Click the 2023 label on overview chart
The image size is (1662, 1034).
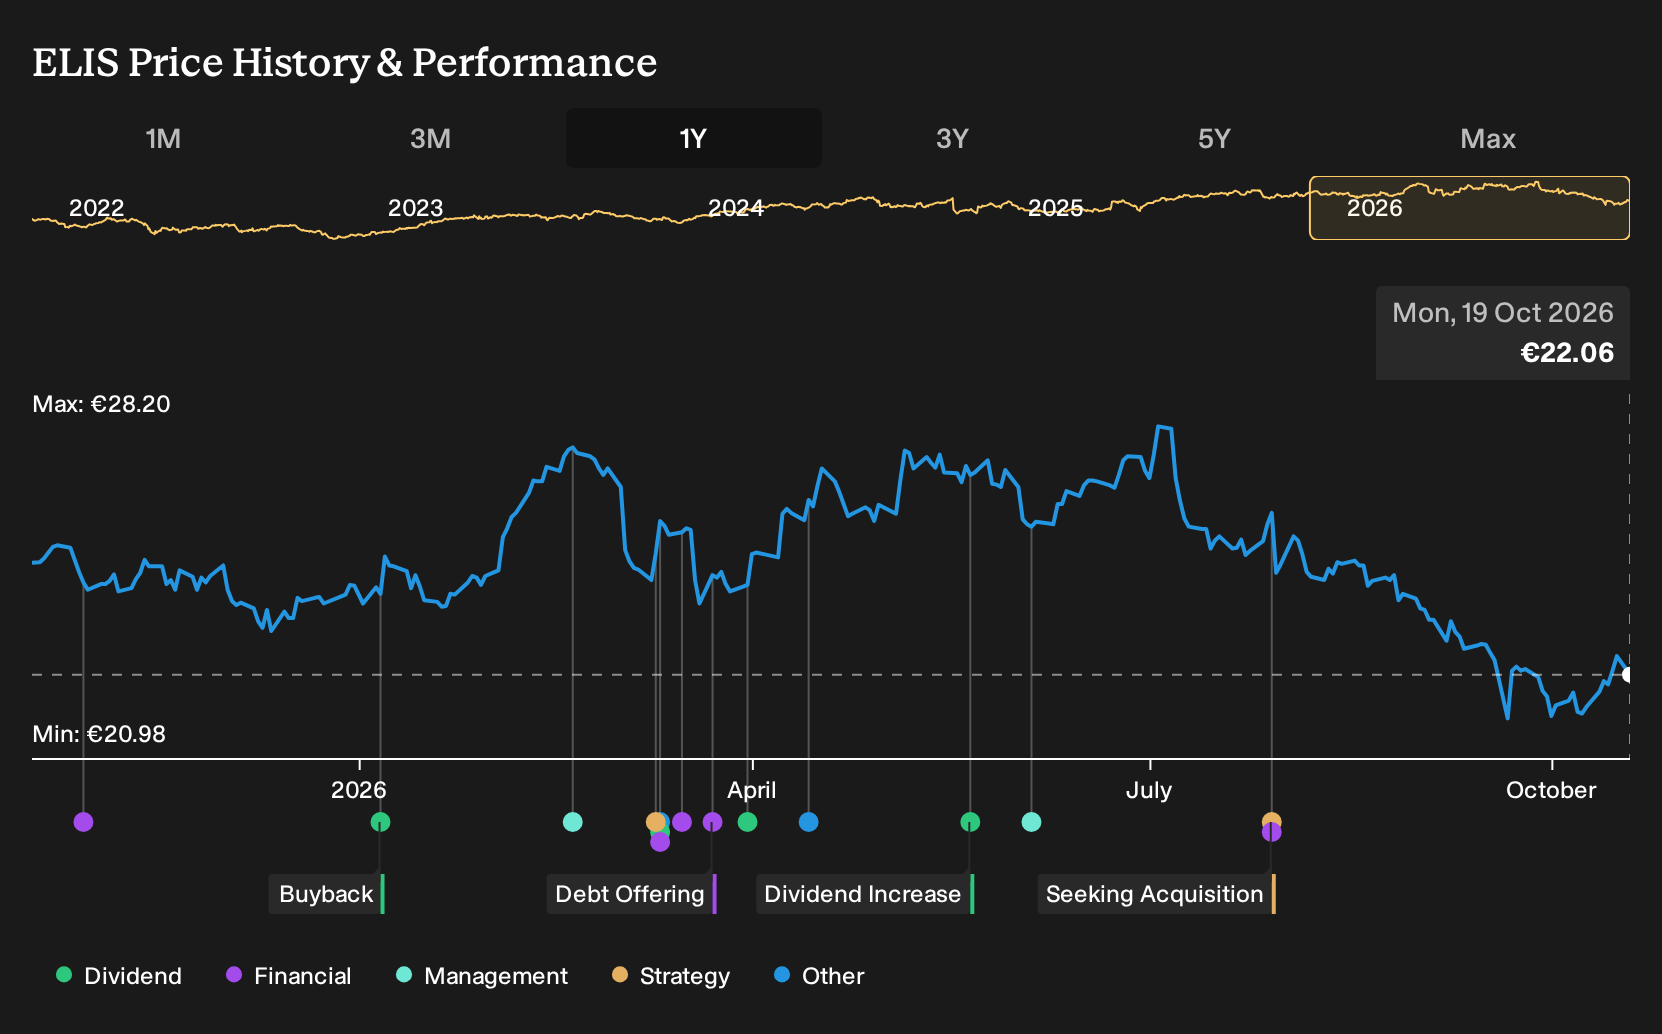415,208
